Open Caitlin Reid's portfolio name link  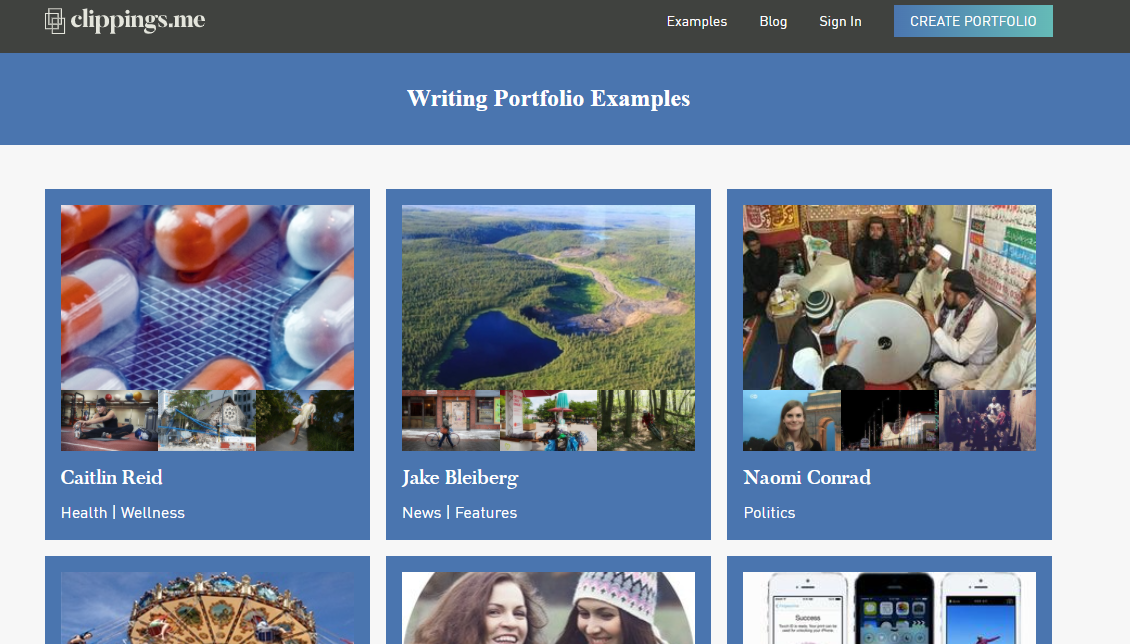coord(112,477)
